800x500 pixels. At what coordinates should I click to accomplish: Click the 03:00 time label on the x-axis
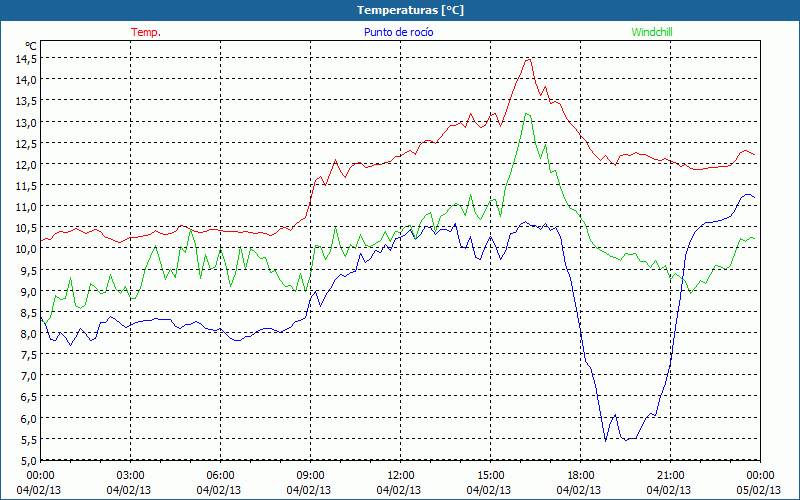[x=131, y=476]
